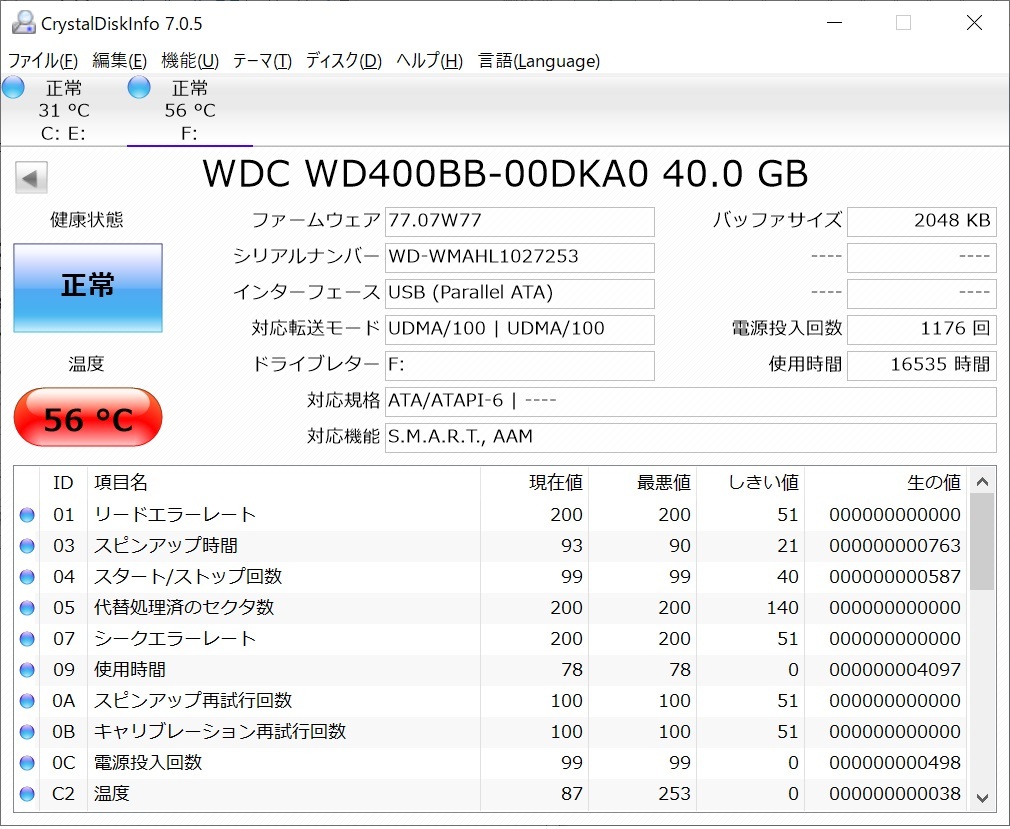This screenshot has height=829, width=1010.
Task: Click raw value 000000000763
Action: 895,546
